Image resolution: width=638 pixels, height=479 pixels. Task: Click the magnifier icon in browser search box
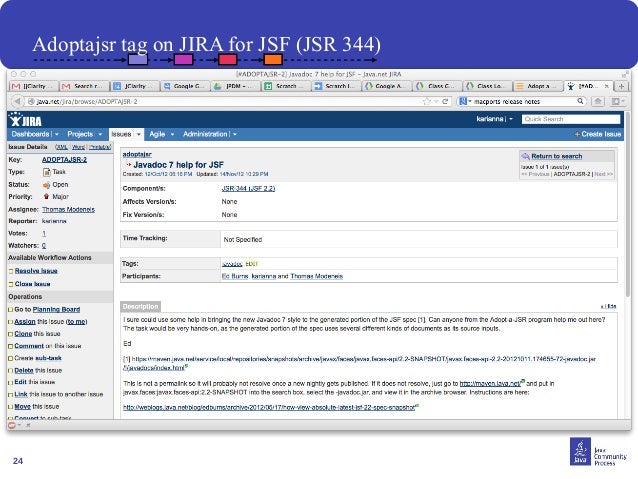pos(580,101)
